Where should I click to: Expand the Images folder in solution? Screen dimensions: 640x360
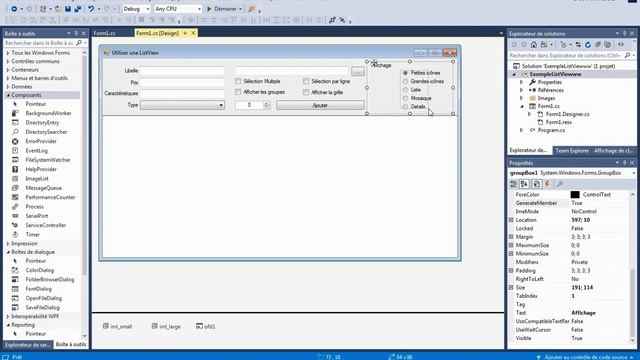coord(522,98)
